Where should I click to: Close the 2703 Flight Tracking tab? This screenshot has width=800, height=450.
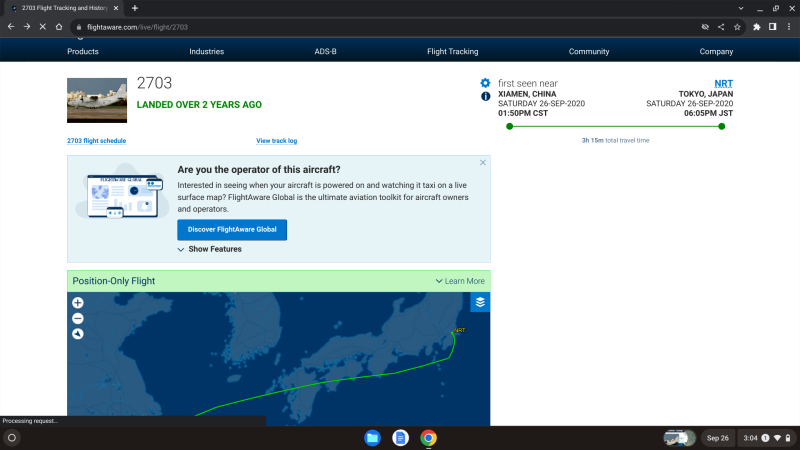116,8
